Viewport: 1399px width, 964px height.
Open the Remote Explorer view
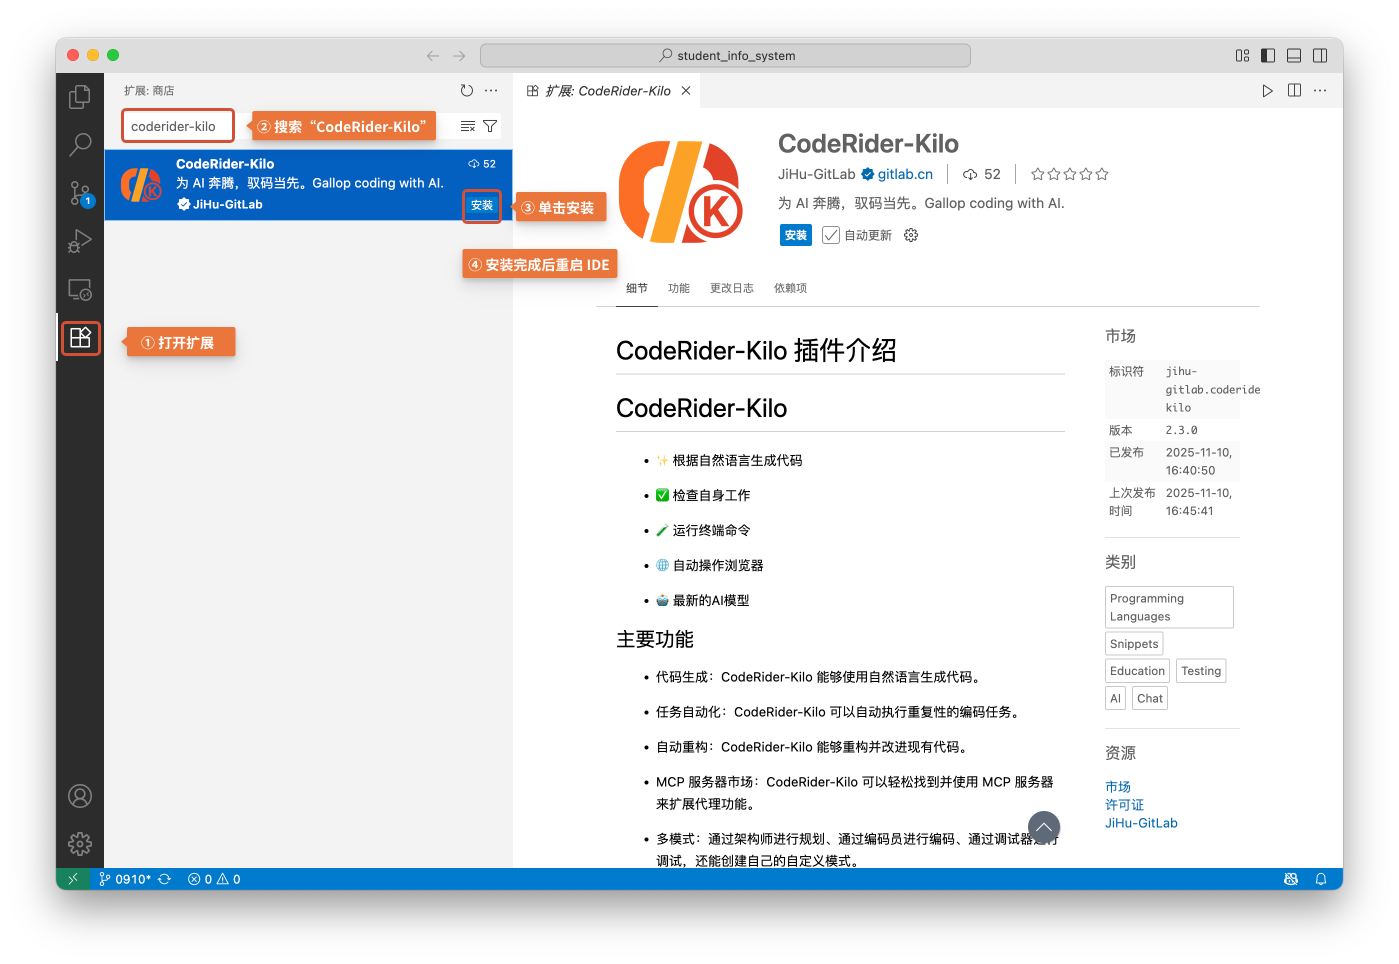point(80,290)
